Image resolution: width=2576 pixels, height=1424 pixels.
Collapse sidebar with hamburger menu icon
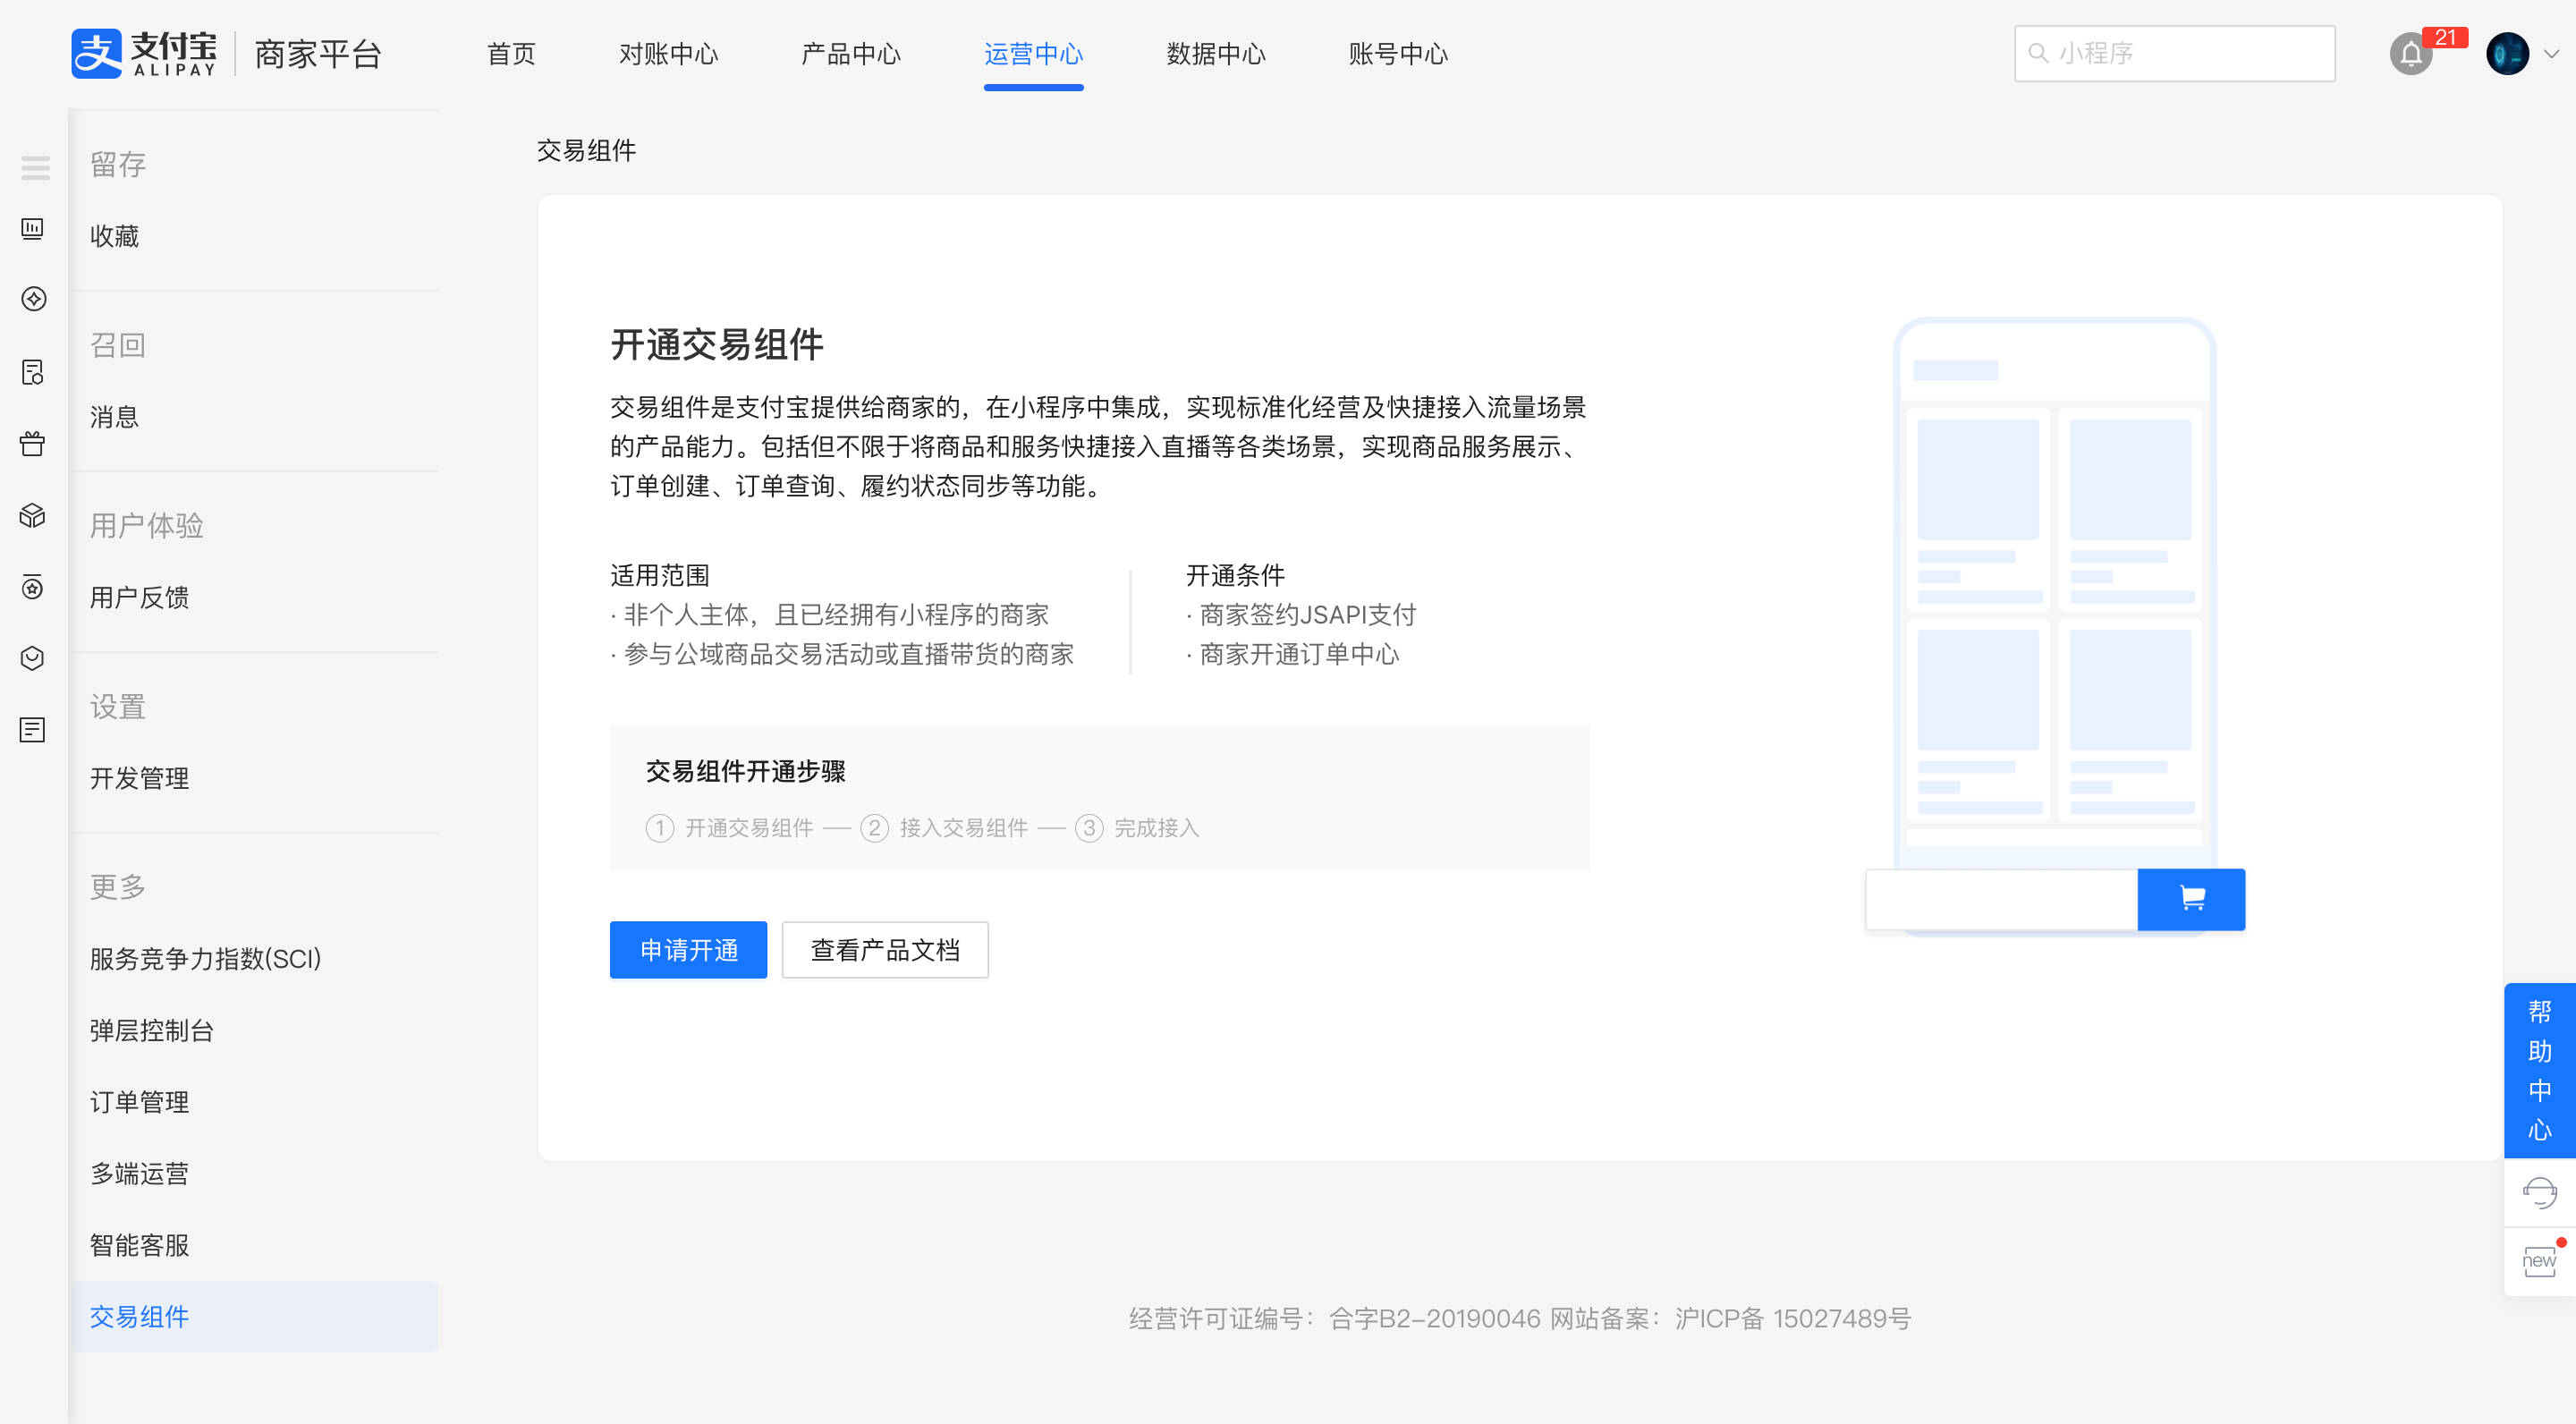click(x=35, y=168)
